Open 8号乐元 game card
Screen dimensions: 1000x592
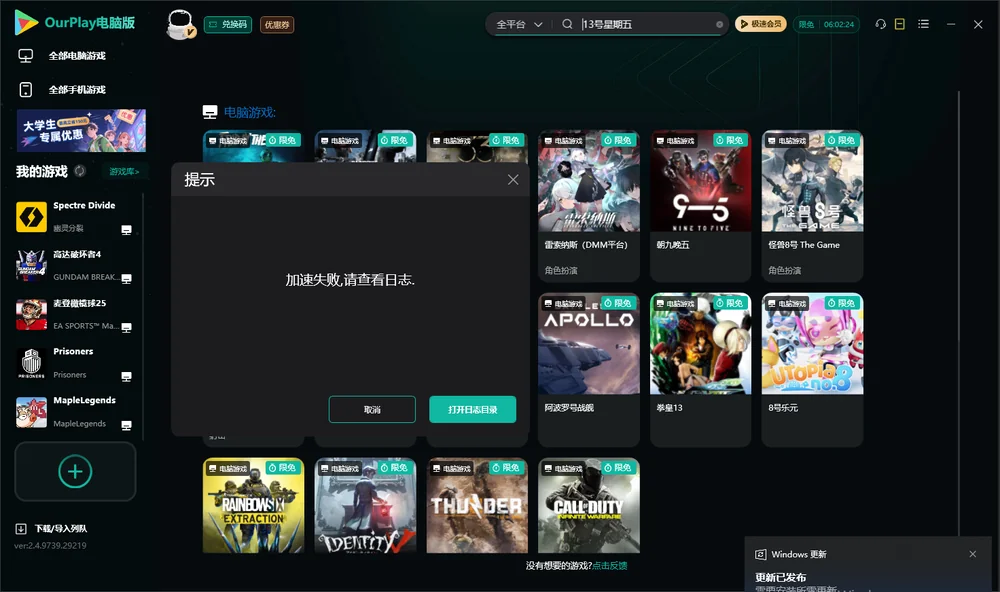click(x=812, y=369)
